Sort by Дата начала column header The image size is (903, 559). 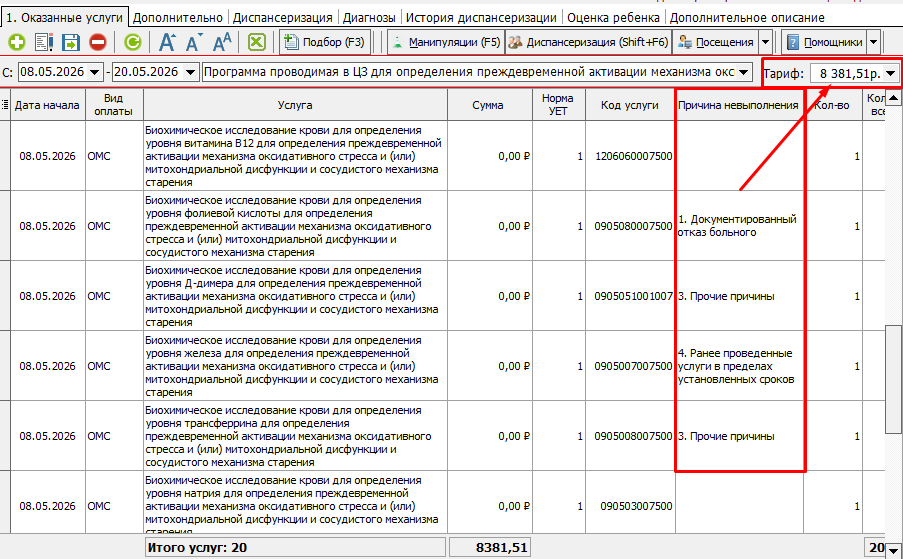point(47,105)
